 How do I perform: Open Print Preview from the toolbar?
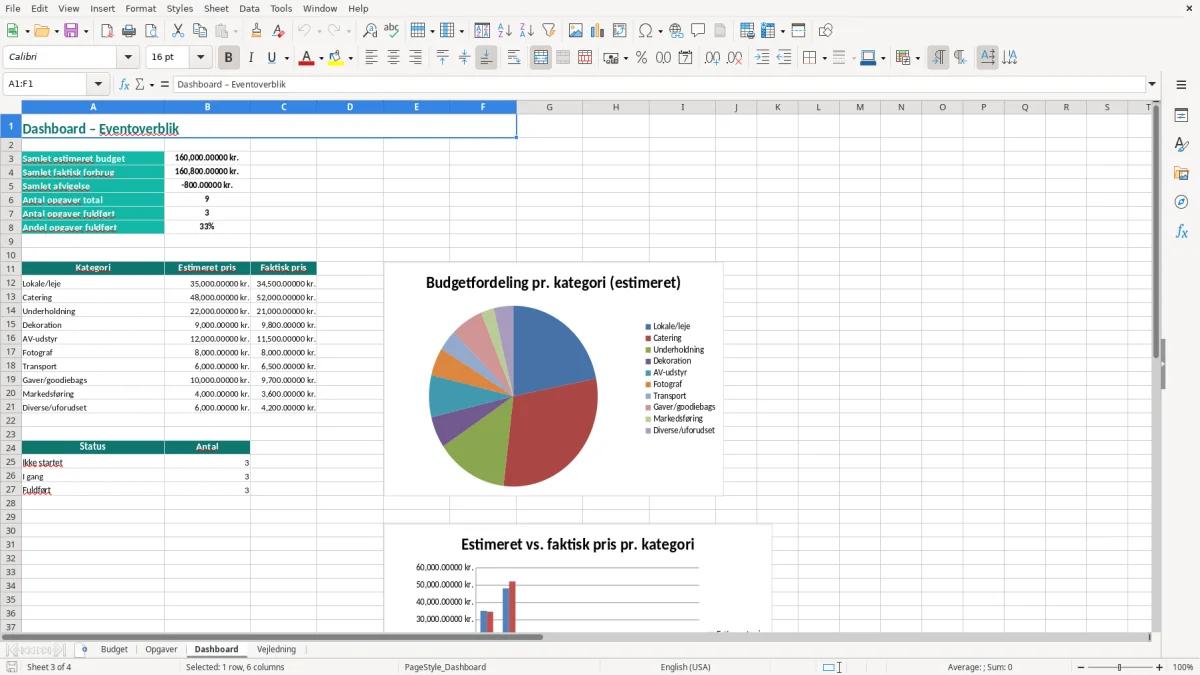[x=151, y=31]
